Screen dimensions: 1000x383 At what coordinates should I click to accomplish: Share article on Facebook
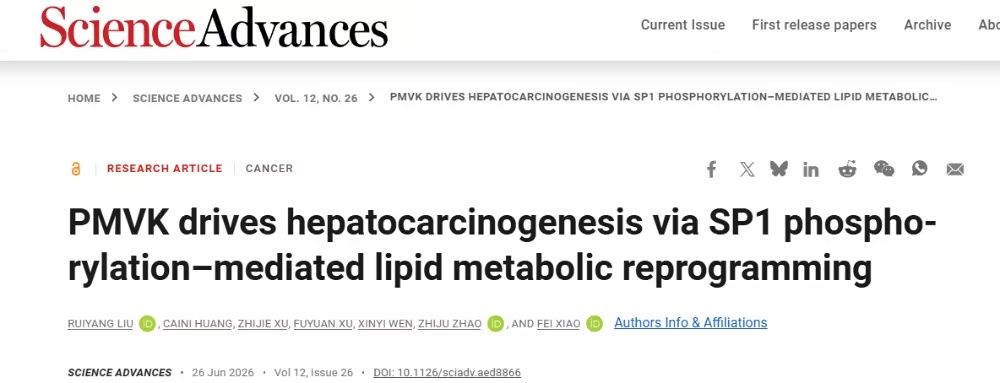pyautogui.click(x=712, y=169)
